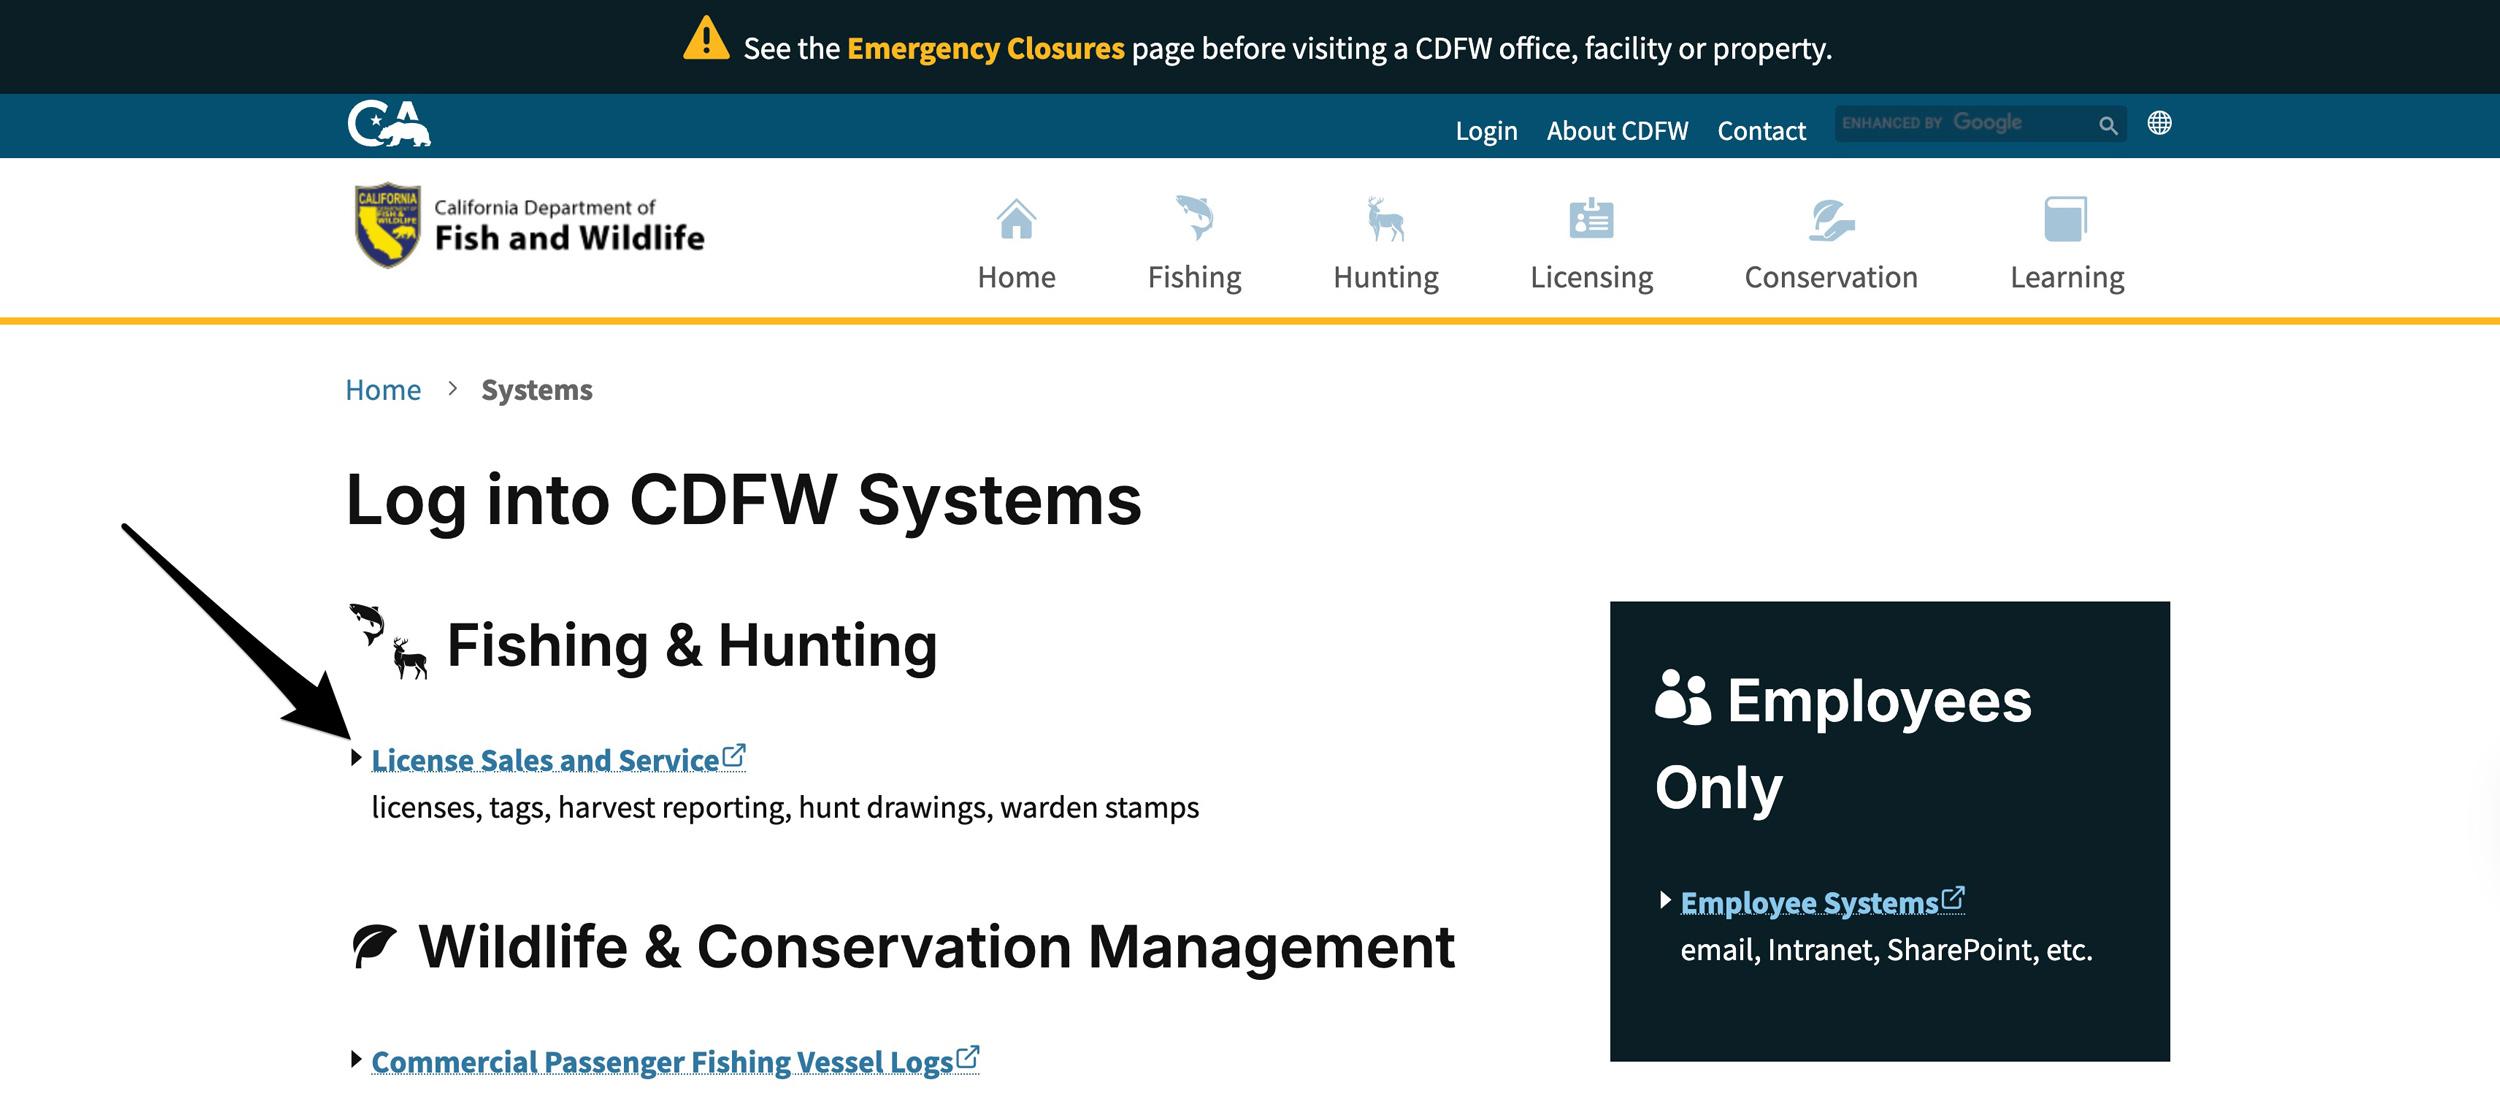
Task: Open the Emergency Closures page link
Action: [985, 46]
